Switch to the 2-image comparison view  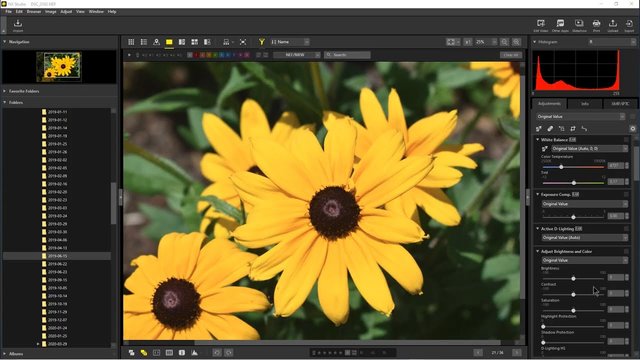coord(182,42)
